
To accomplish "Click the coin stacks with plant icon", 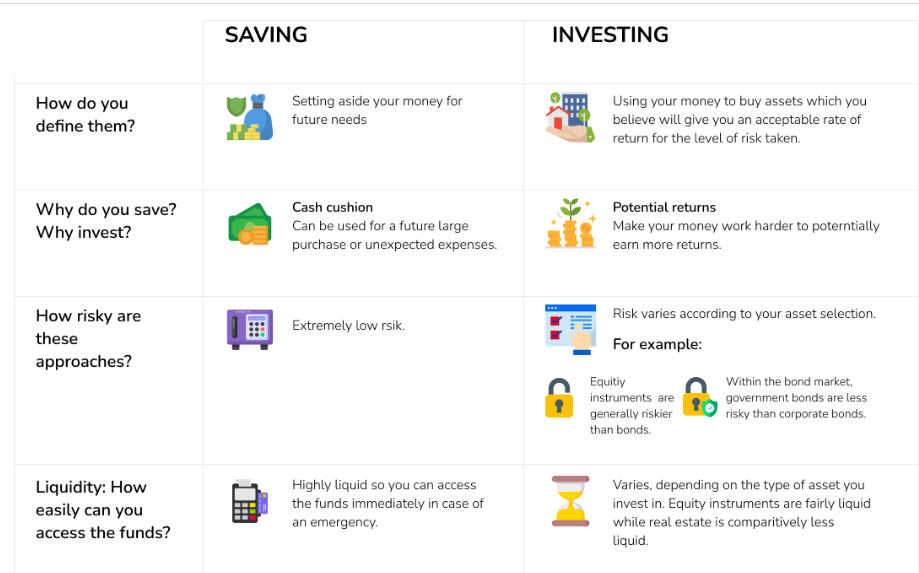I will pos(571,223).
